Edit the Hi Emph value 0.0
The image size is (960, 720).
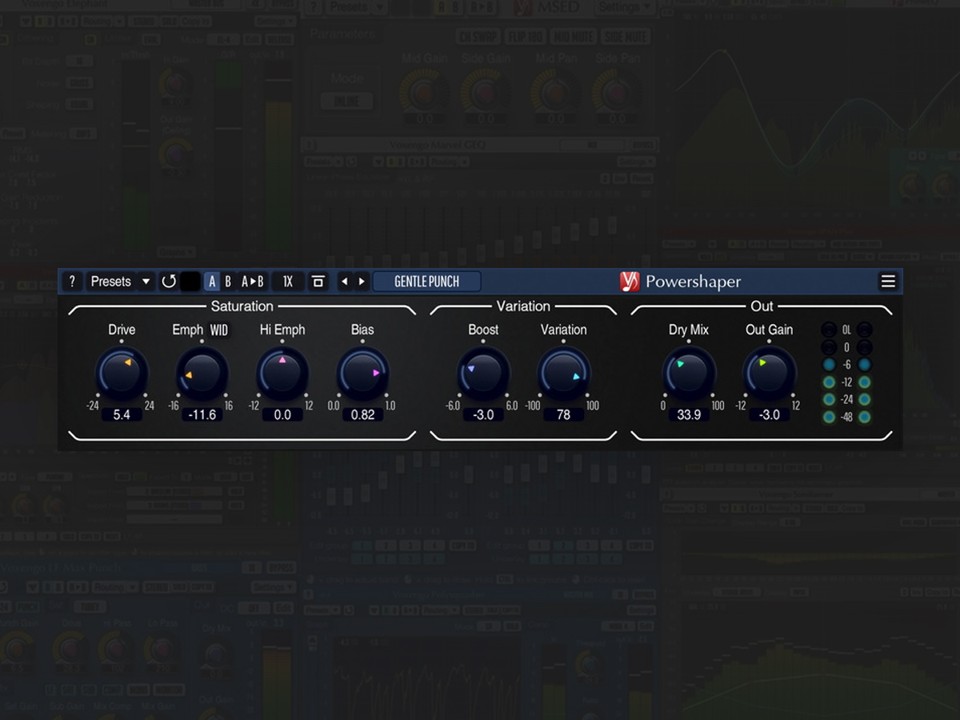coord(282,414)
